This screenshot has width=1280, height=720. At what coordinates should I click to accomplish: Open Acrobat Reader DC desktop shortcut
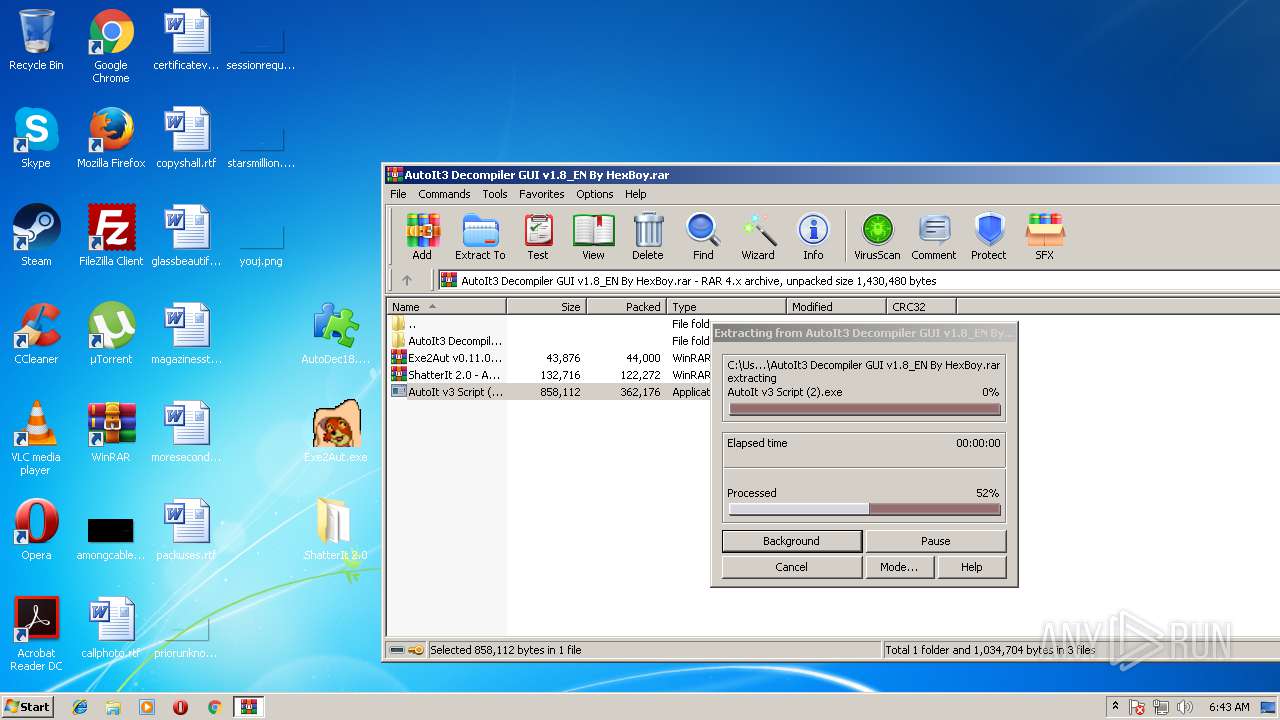[36, 634]
